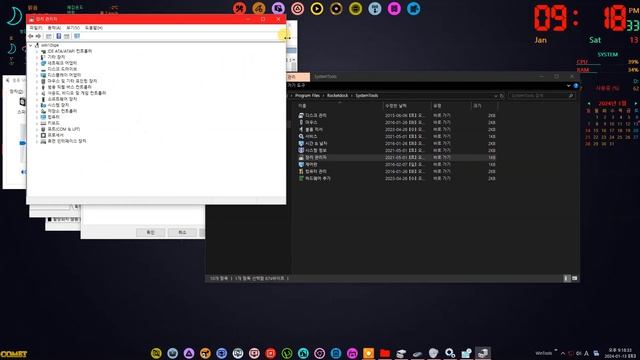Click the orange square icon on the taskbar

pyautogui.click(x=368, y=353)
